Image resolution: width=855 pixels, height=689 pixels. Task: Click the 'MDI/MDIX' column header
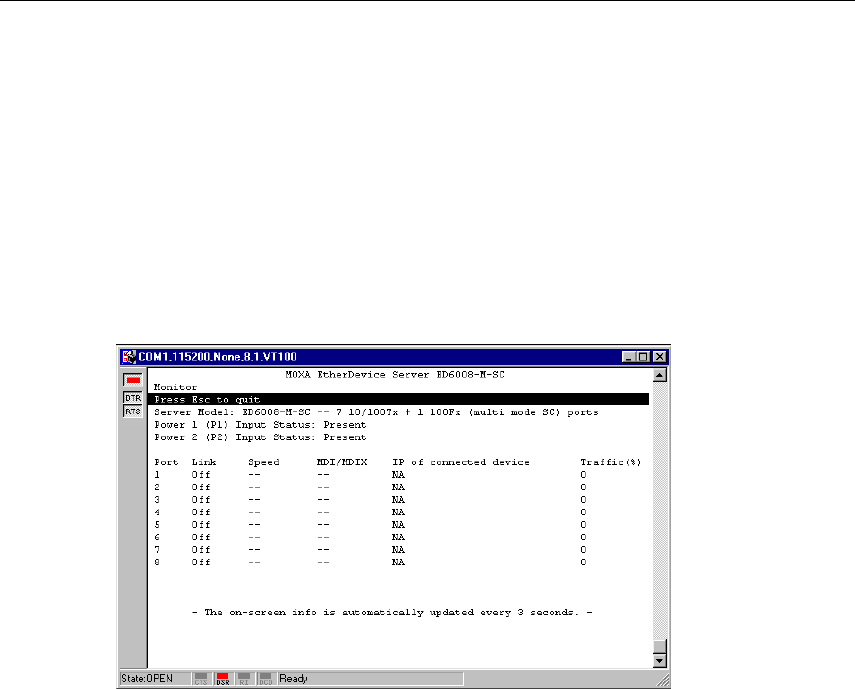(342, 462)
